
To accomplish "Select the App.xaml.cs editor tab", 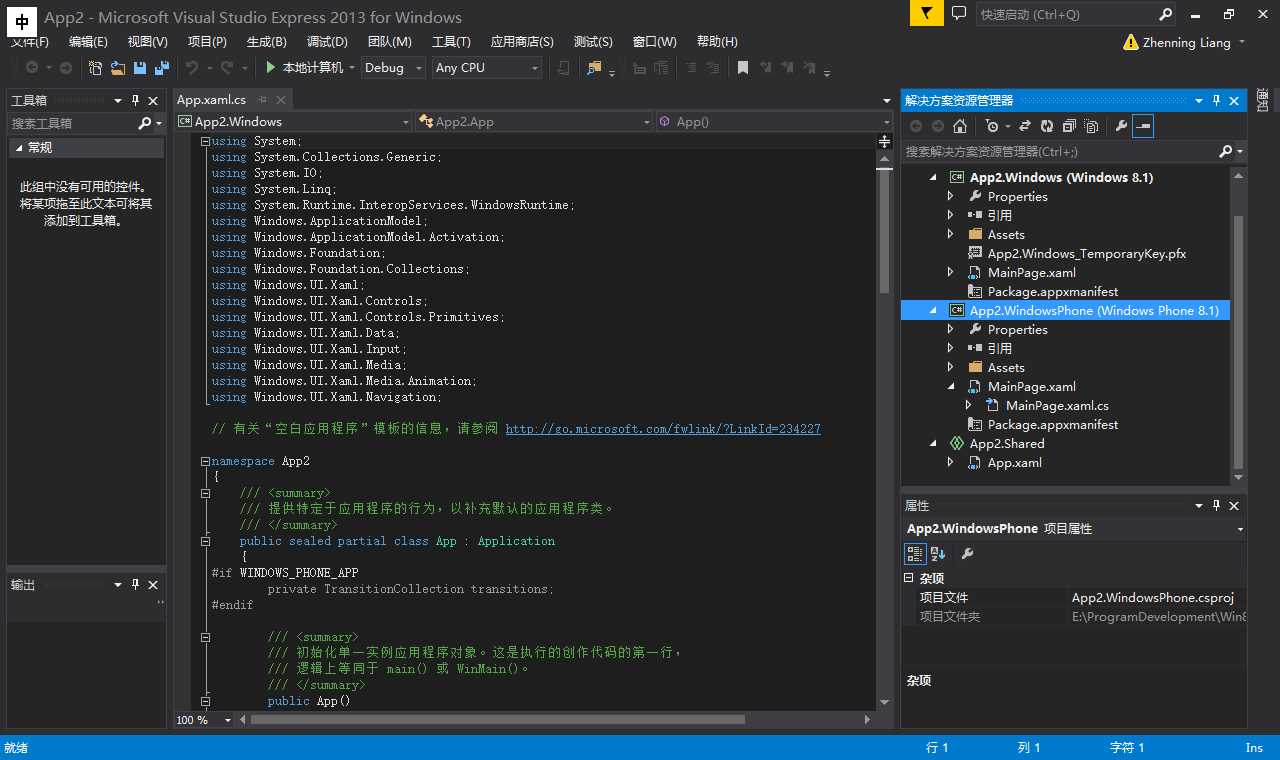I will click(x=211, y=100).
